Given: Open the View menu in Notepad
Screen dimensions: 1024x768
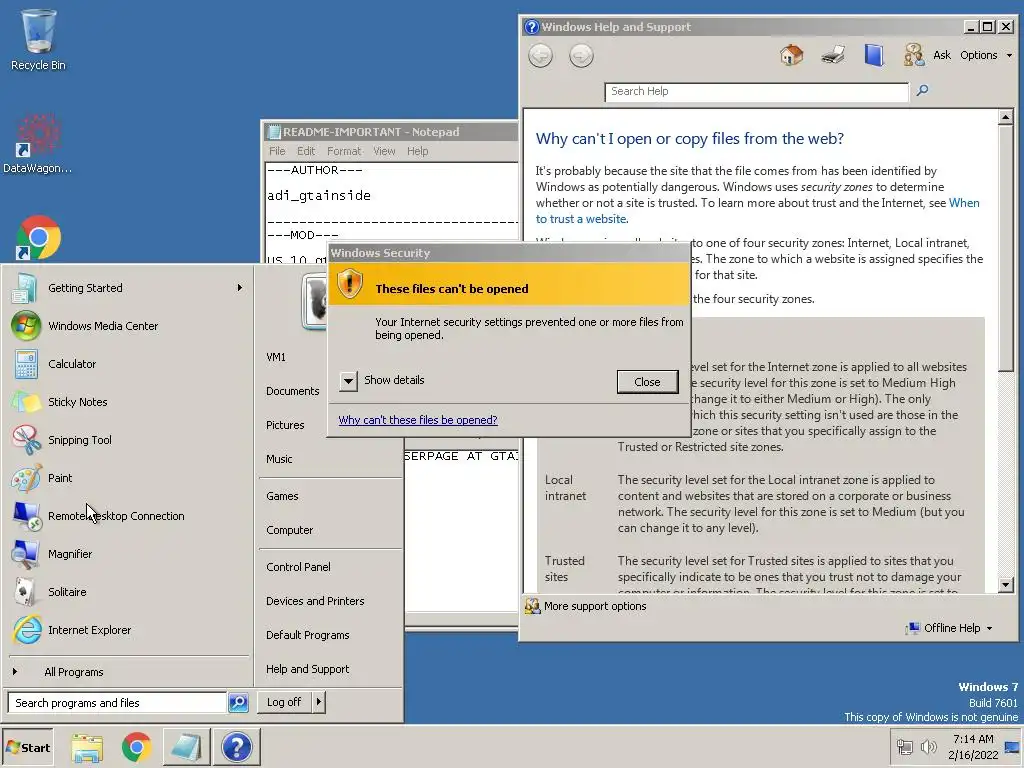Looking at the screenshot, I should tap(384, 151).
